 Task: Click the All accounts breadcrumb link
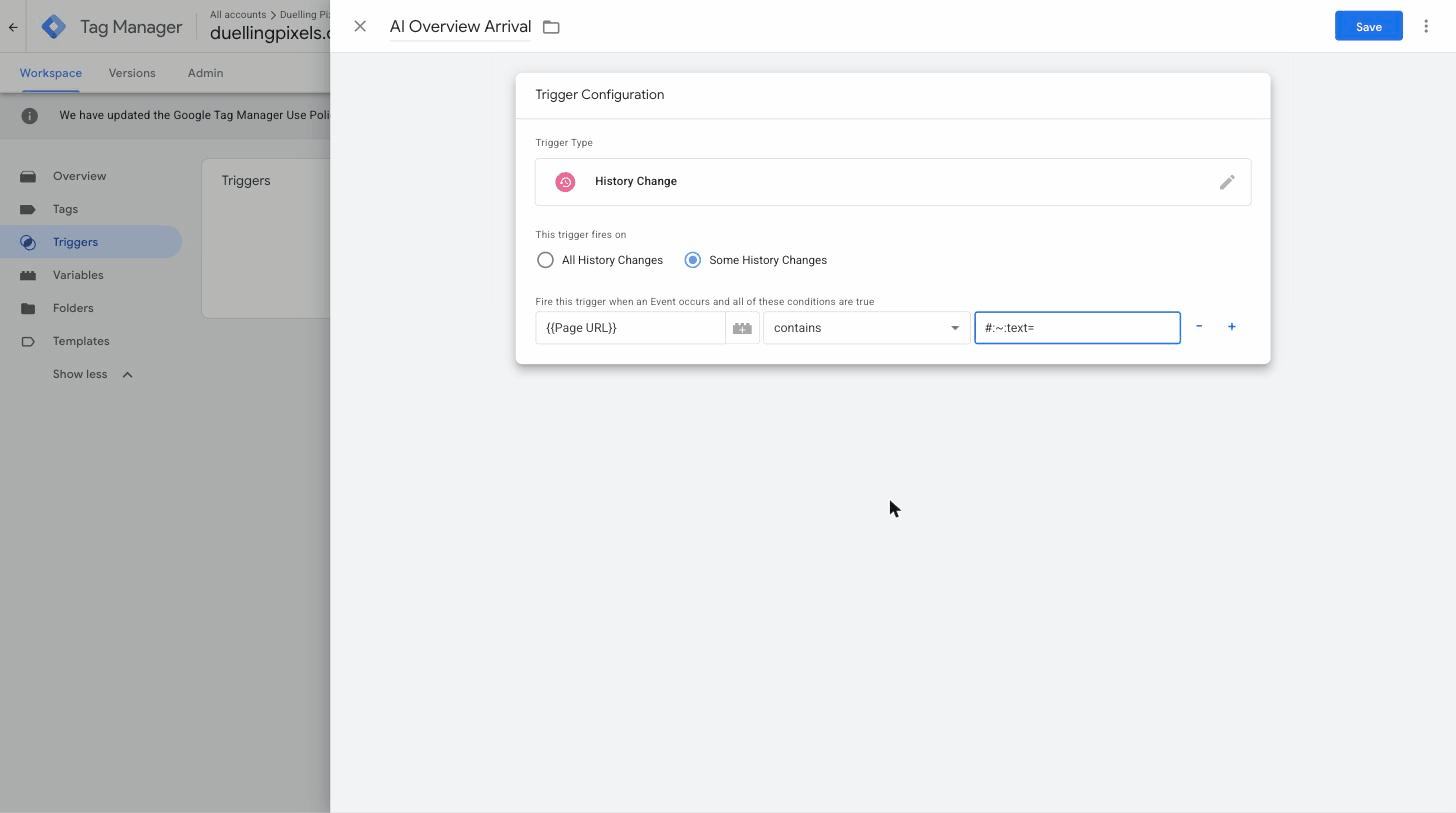point(238,15)
